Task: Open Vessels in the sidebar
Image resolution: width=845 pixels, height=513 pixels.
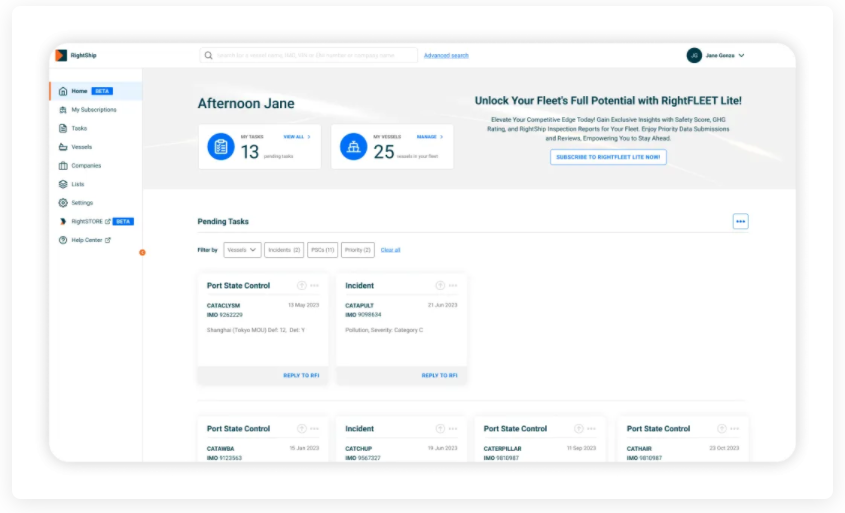Action: point(81,147)
